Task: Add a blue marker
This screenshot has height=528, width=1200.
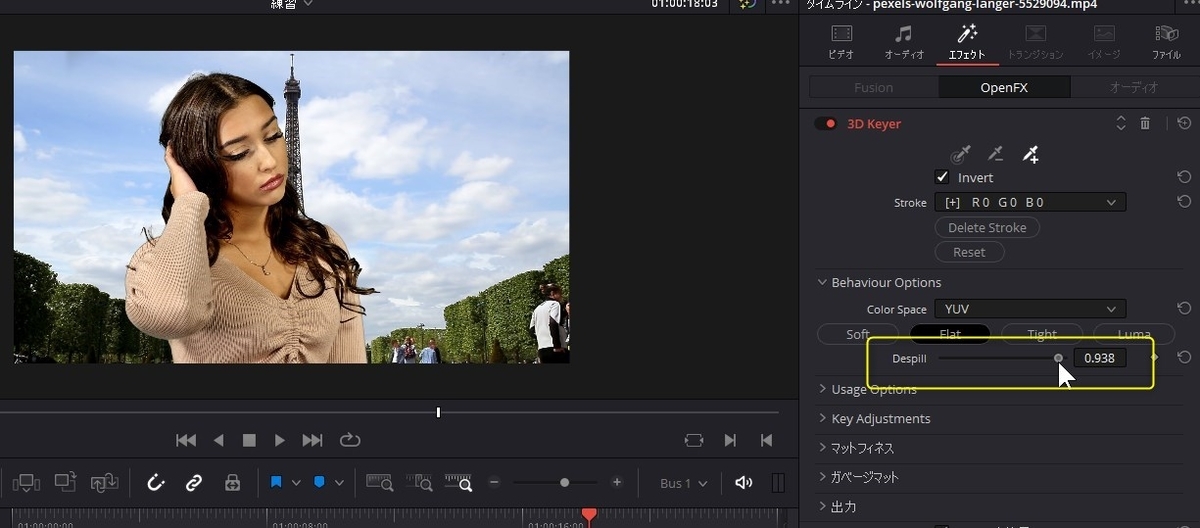Action: (x=319, y=483)
